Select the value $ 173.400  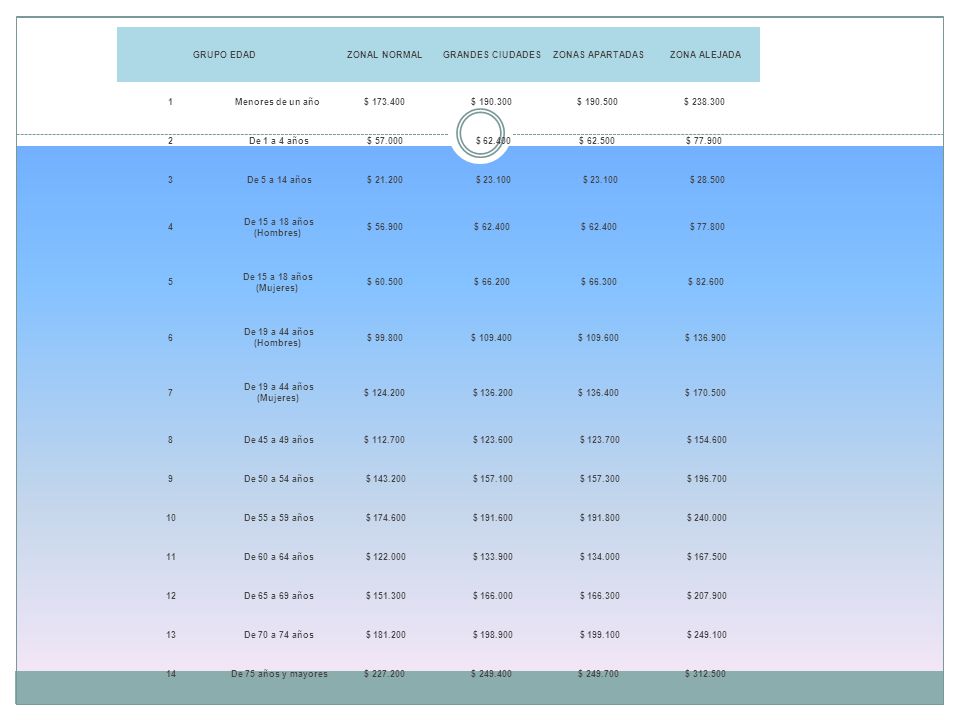[x=384, y=102]
